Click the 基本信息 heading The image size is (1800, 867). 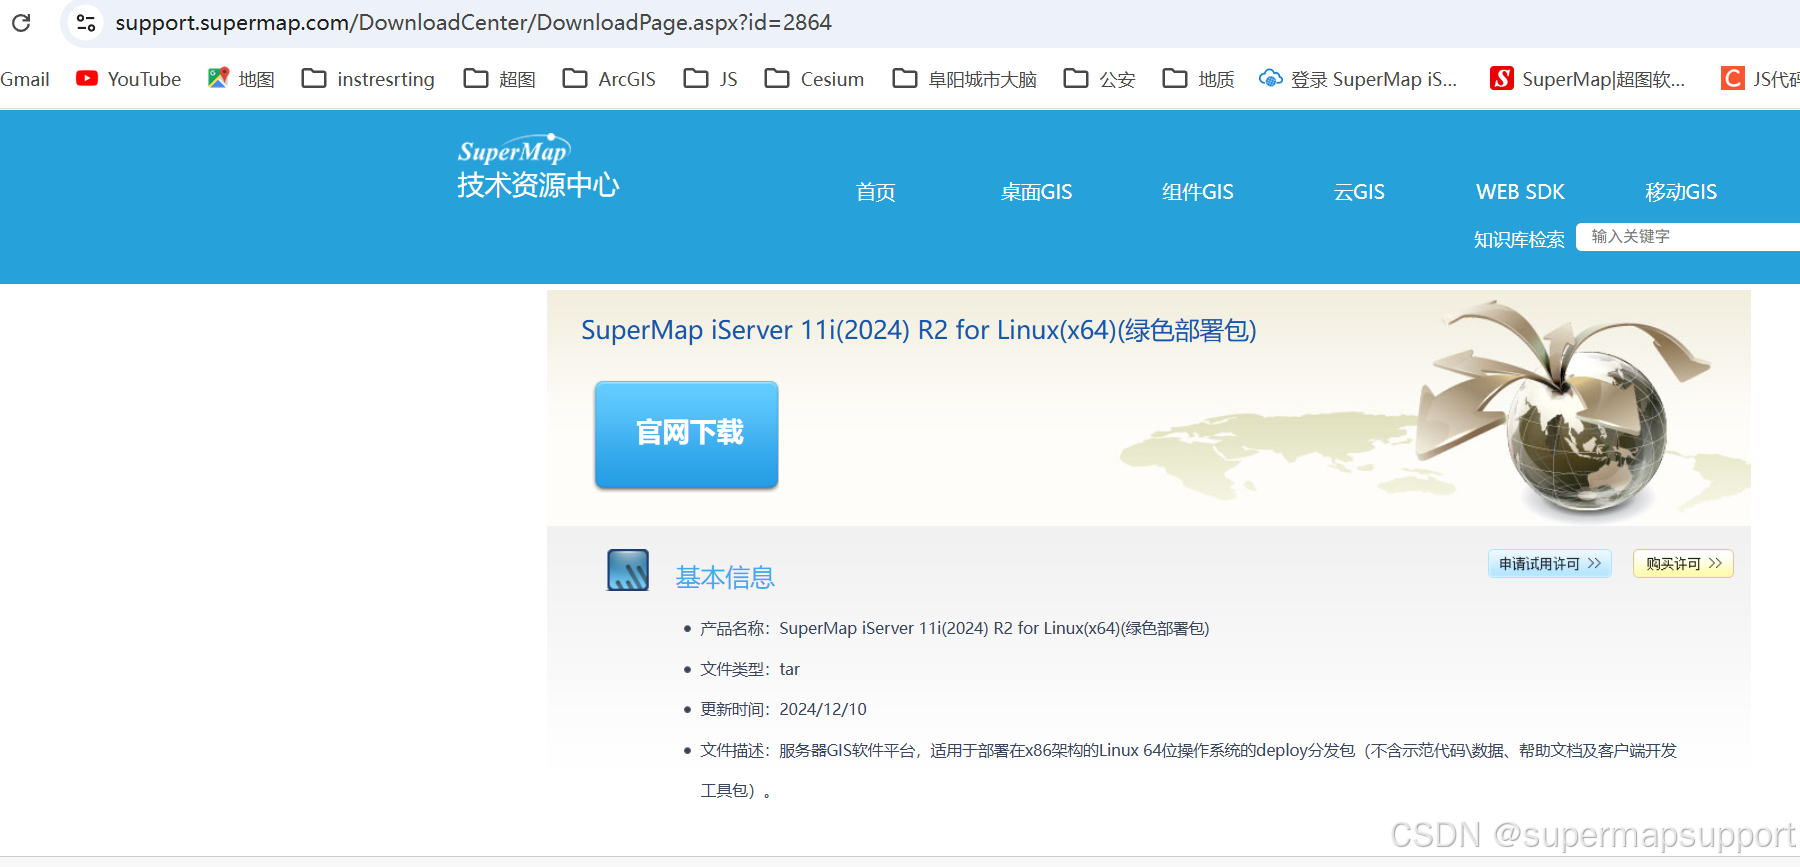click(x=725, y=577)
